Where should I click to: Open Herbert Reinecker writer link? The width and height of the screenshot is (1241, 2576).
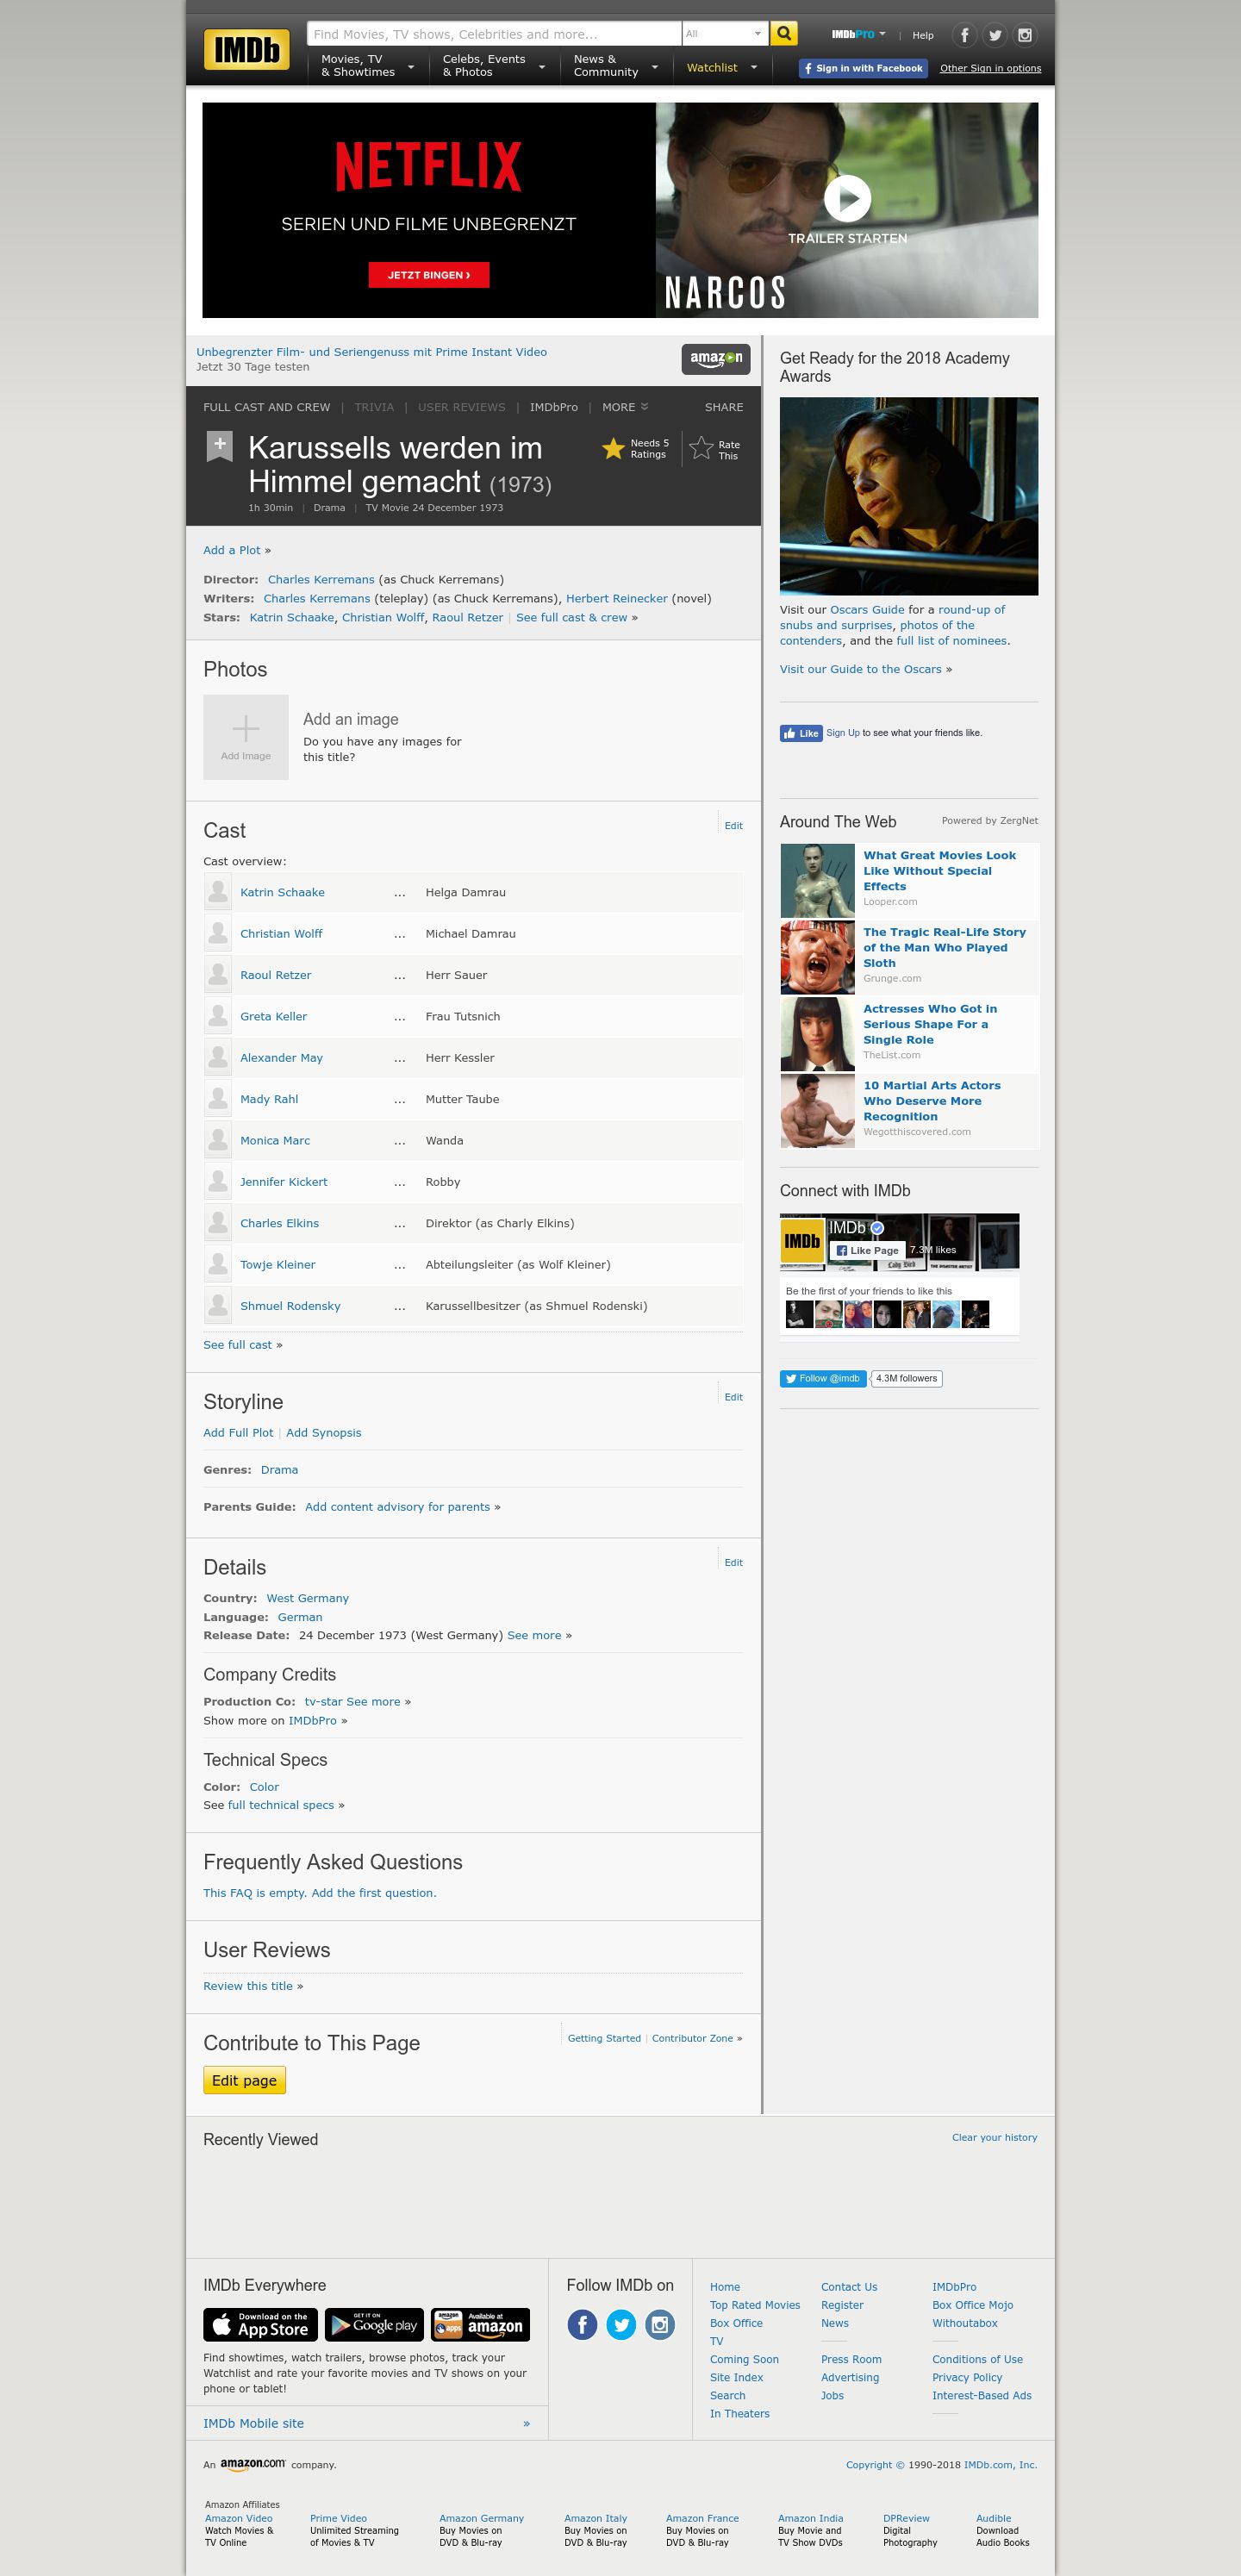pyautogui.click(x=617, y=598)
